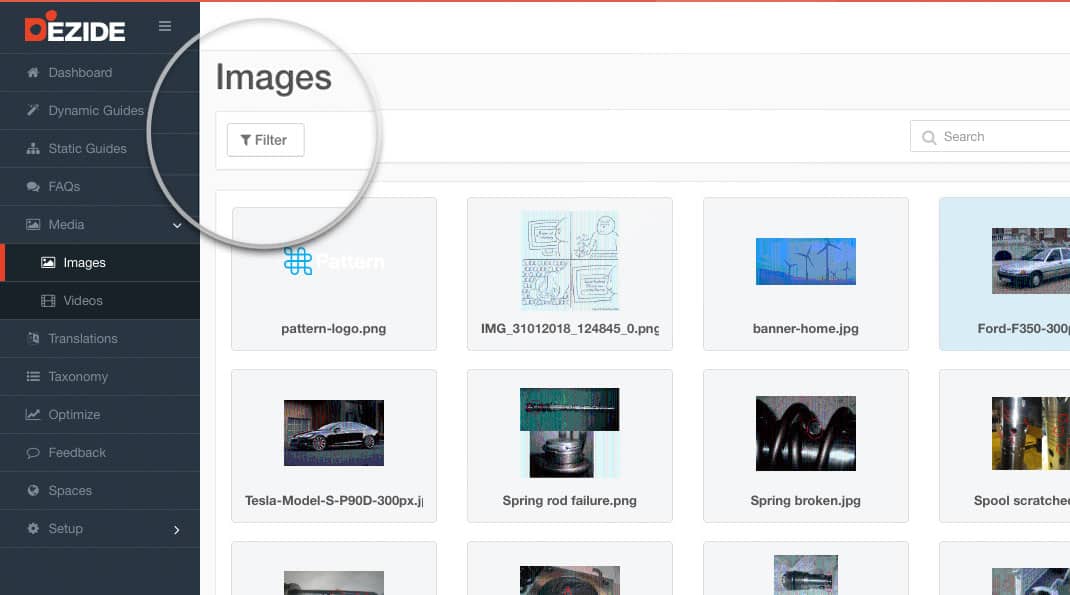Click the Dynamic Guides wand icon
Viewport: 1070px width, 595px height.
pyautogui.click(x=33, y=111)
